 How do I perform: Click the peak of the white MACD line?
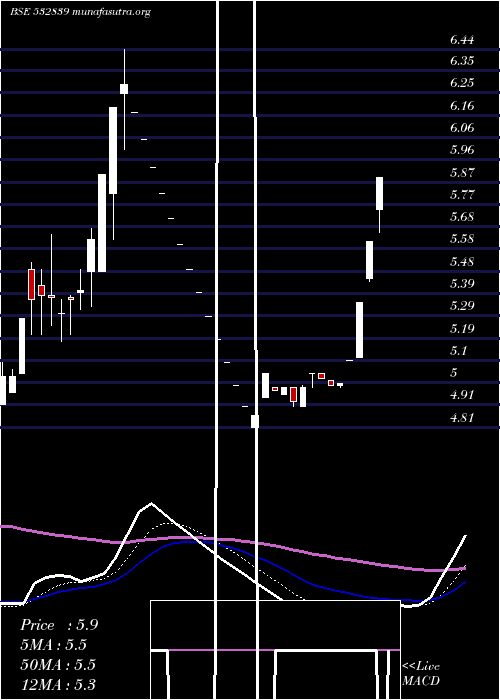[x=151, y=503]
